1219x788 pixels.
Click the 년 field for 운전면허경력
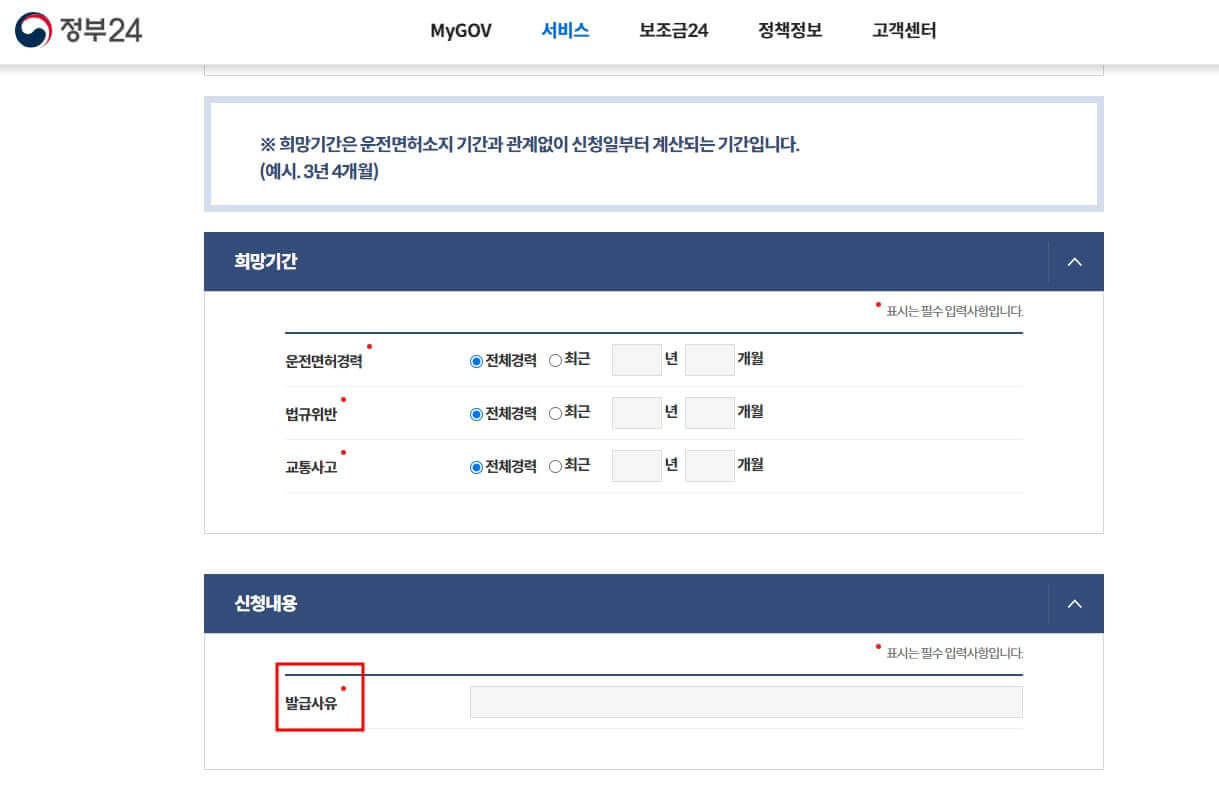637,359
